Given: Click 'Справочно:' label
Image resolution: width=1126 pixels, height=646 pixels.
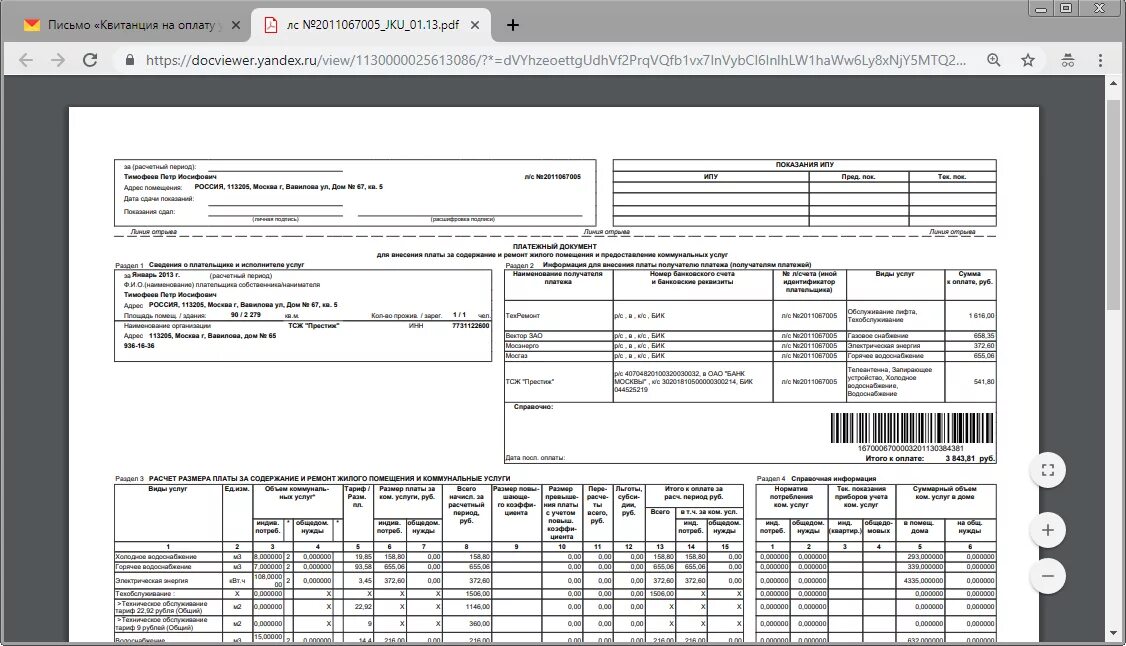Looking at the screenshot, I should (x=534, y=407).
